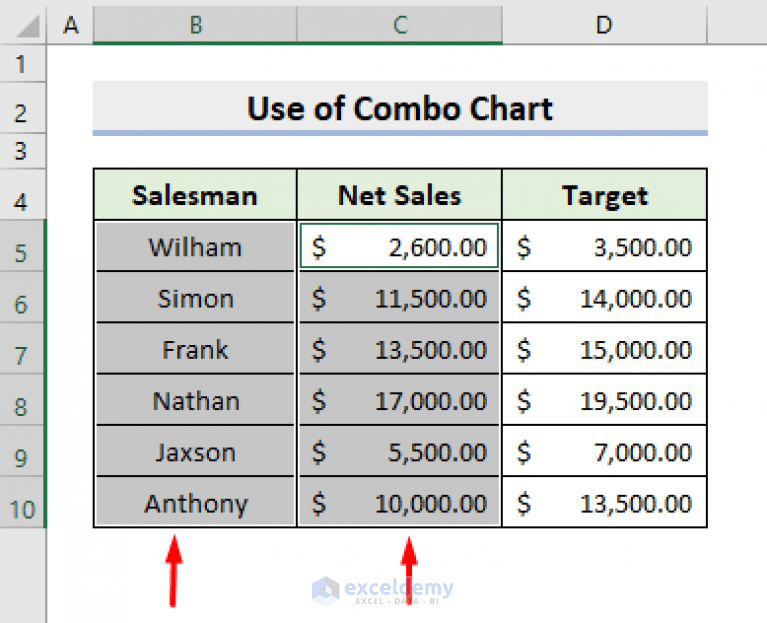Click row 2 header
The image size is (767, 623).
click(x=22, y=113)
